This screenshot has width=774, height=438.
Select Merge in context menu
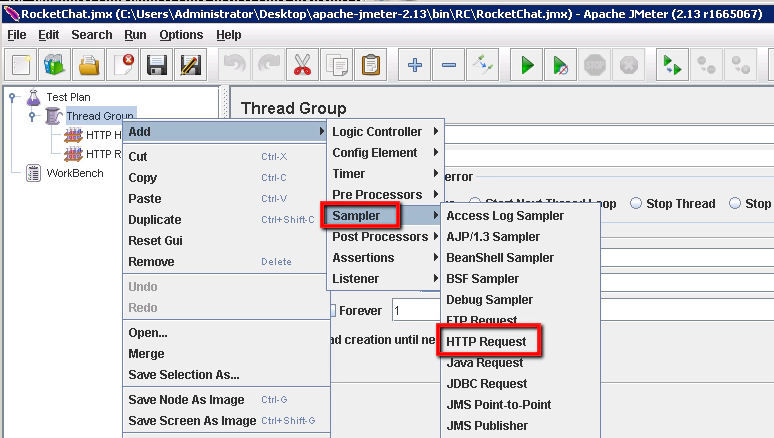tap(226, 354)
